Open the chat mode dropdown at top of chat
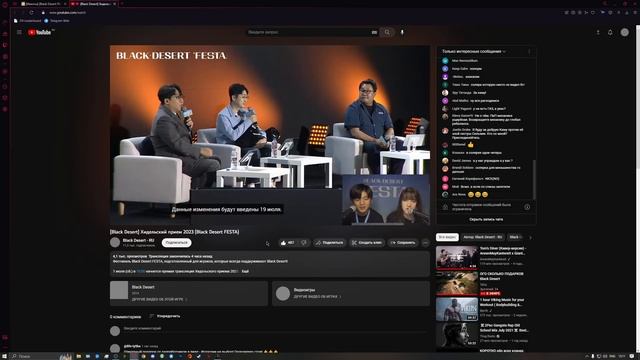Viewport: 640px width, 360px height. (x=474, y=51)
